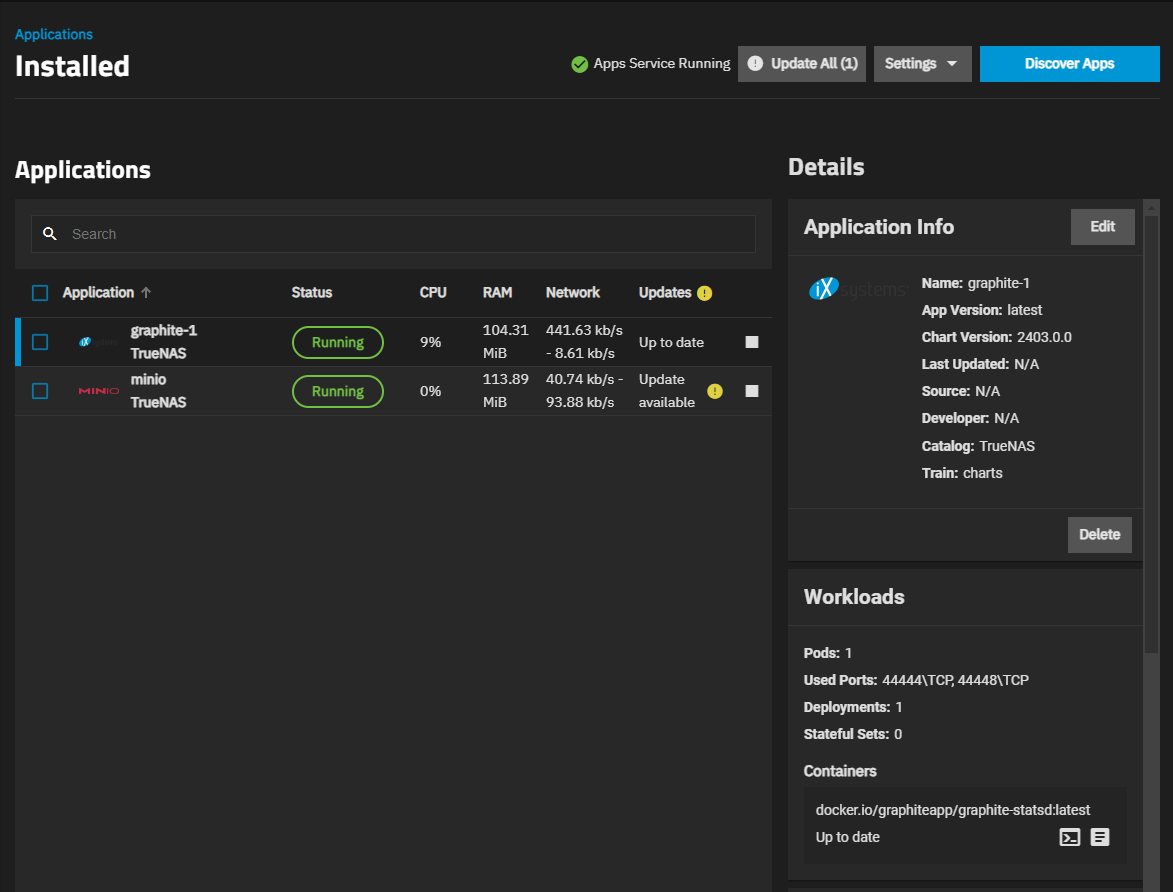Click the Applications breadcrumb link
The image size is (1173, 892).
coord(54,34)
